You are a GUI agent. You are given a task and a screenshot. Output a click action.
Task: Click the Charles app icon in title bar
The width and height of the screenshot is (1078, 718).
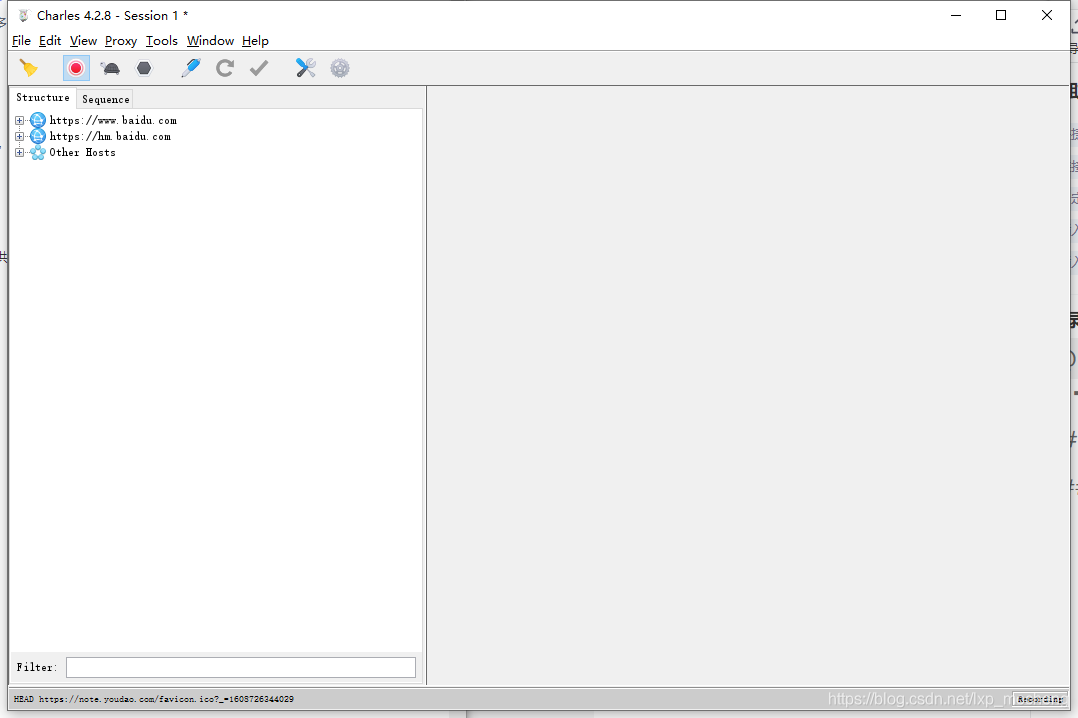[x=23, y=15]
